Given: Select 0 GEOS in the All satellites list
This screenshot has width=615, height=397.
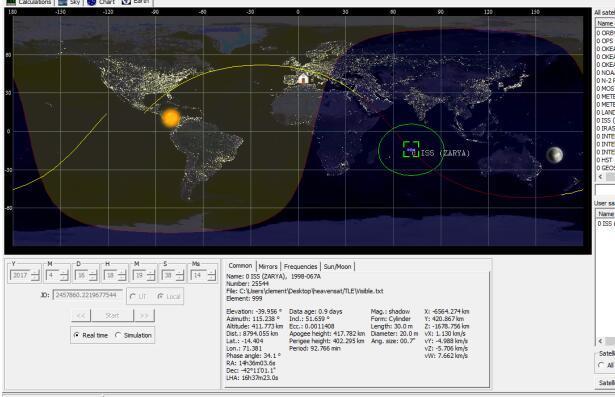Looking at the screenshot, I should (x=605, y=168).
